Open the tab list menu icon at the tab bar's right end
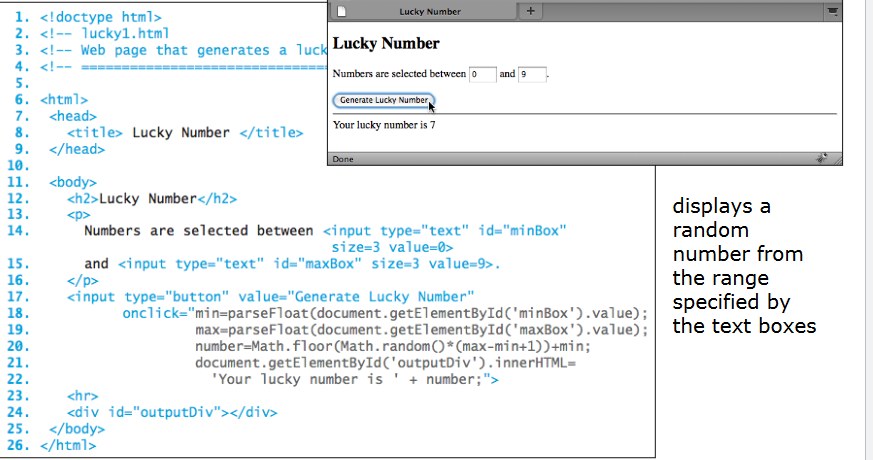873x460 pixels. [832, 11]
